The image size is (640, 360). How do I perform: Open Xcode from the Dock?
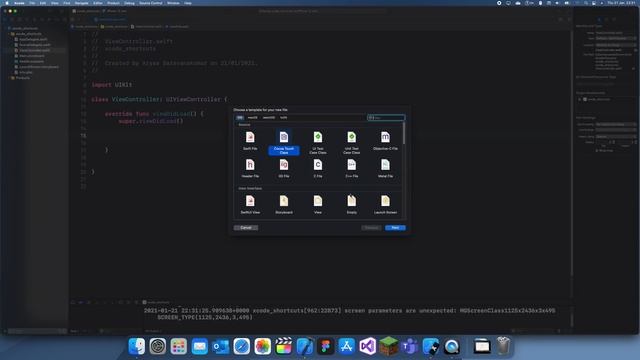tap(304, 346)
